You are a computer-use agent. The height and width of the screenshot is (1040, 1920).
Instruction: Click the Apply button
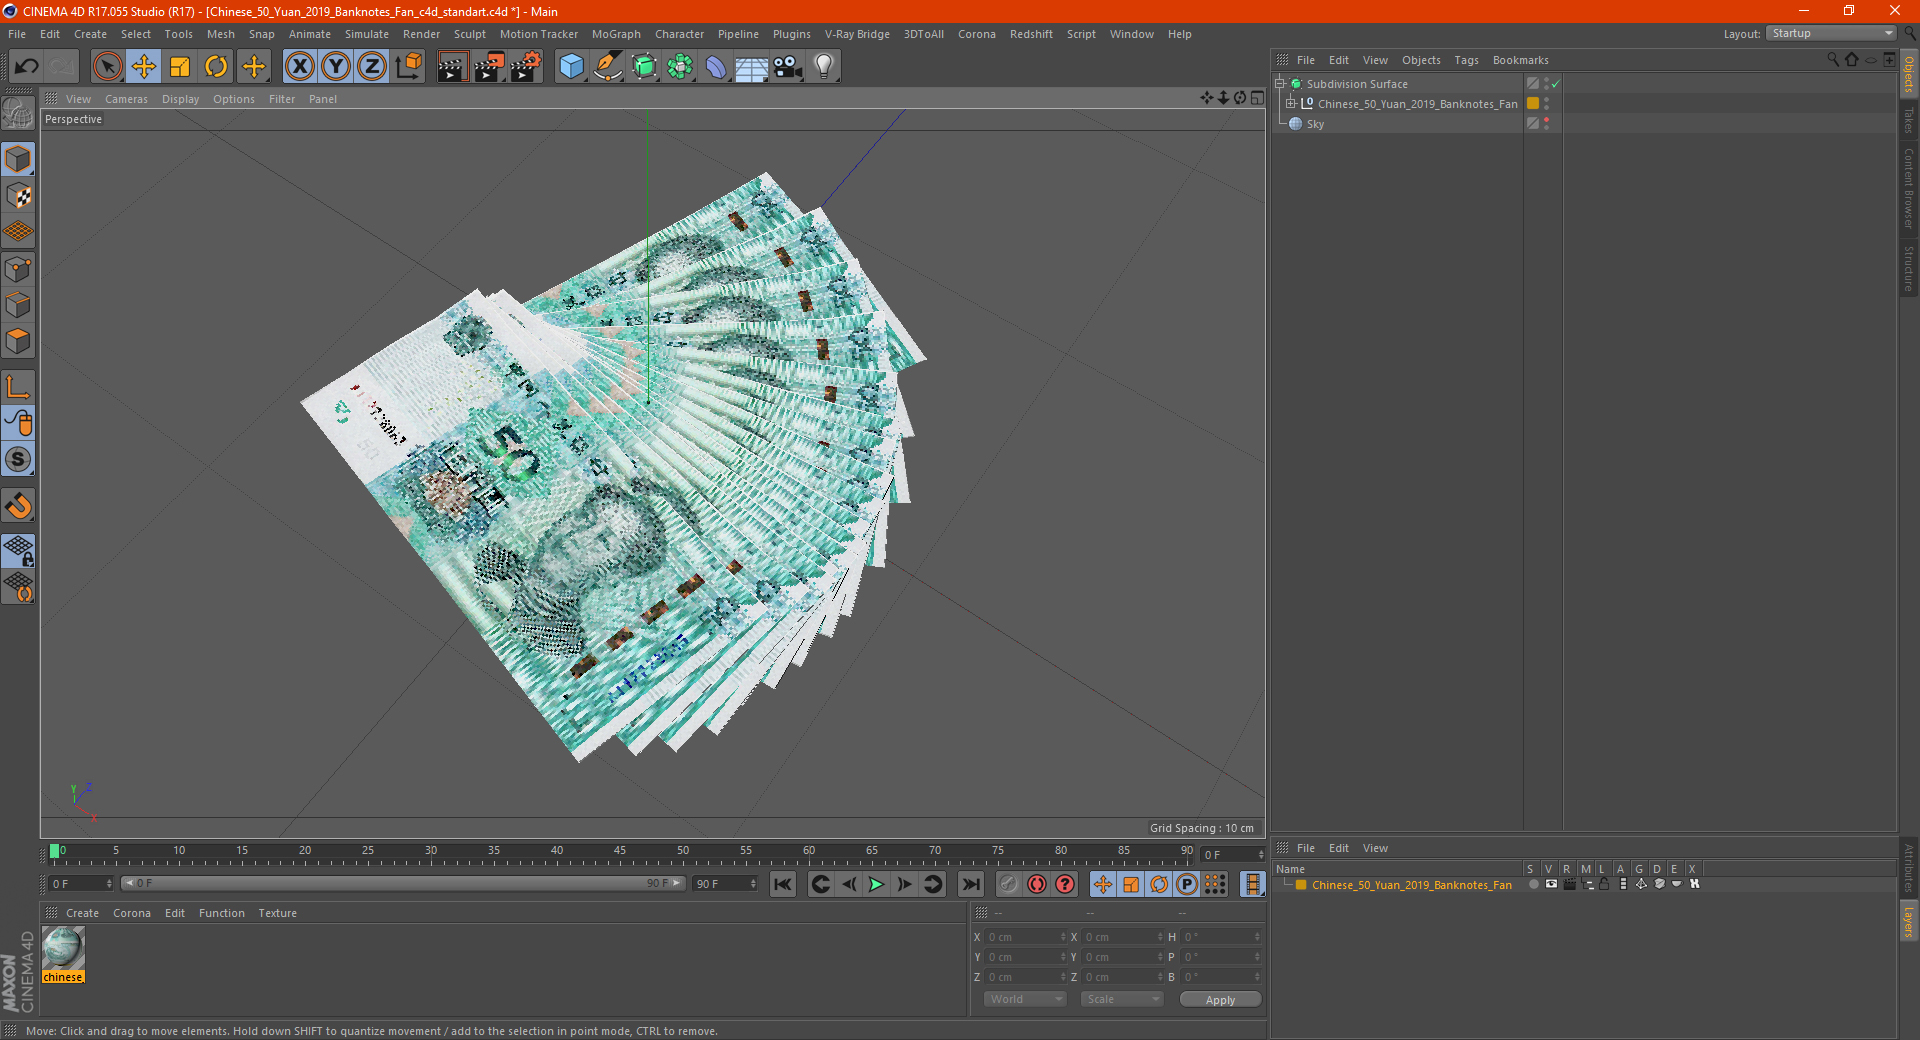tap(1220, 999)
